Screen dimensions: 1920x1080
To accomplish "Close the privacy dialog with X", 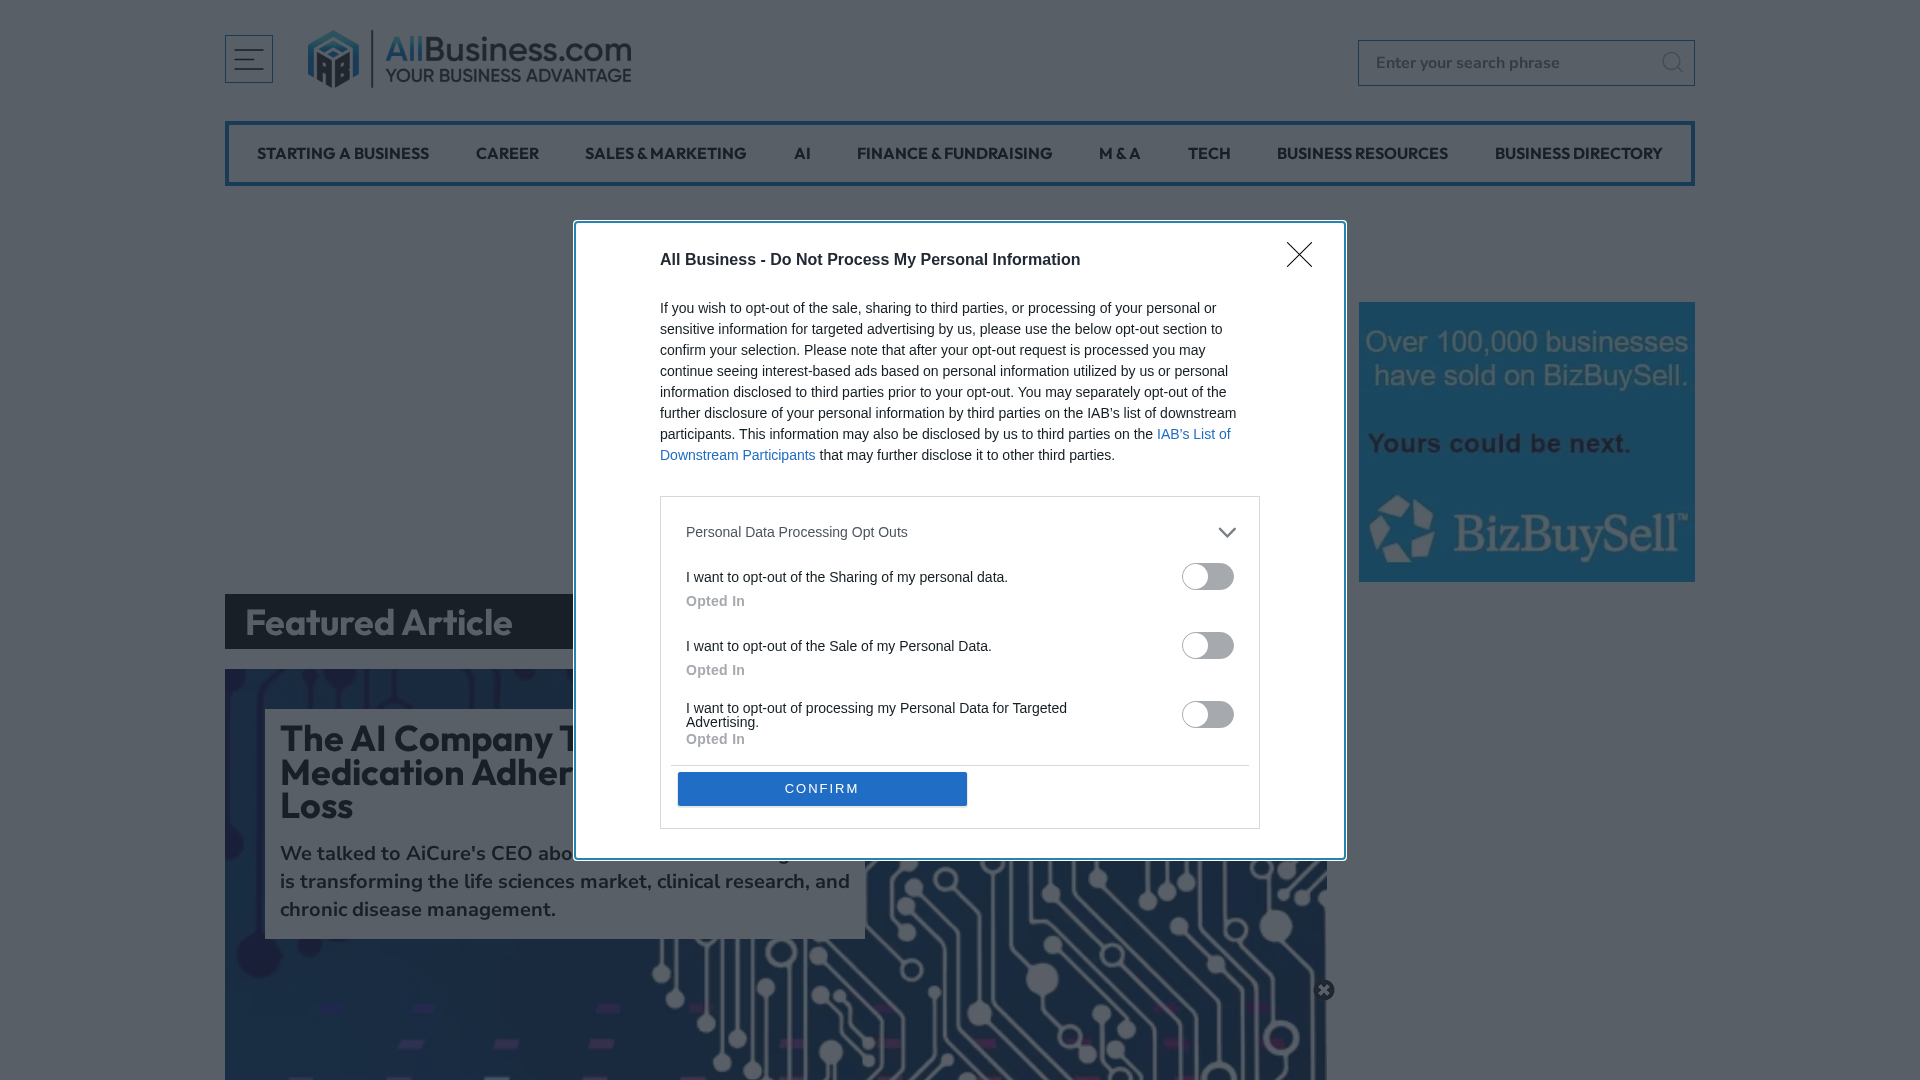I will [1299, 255].
